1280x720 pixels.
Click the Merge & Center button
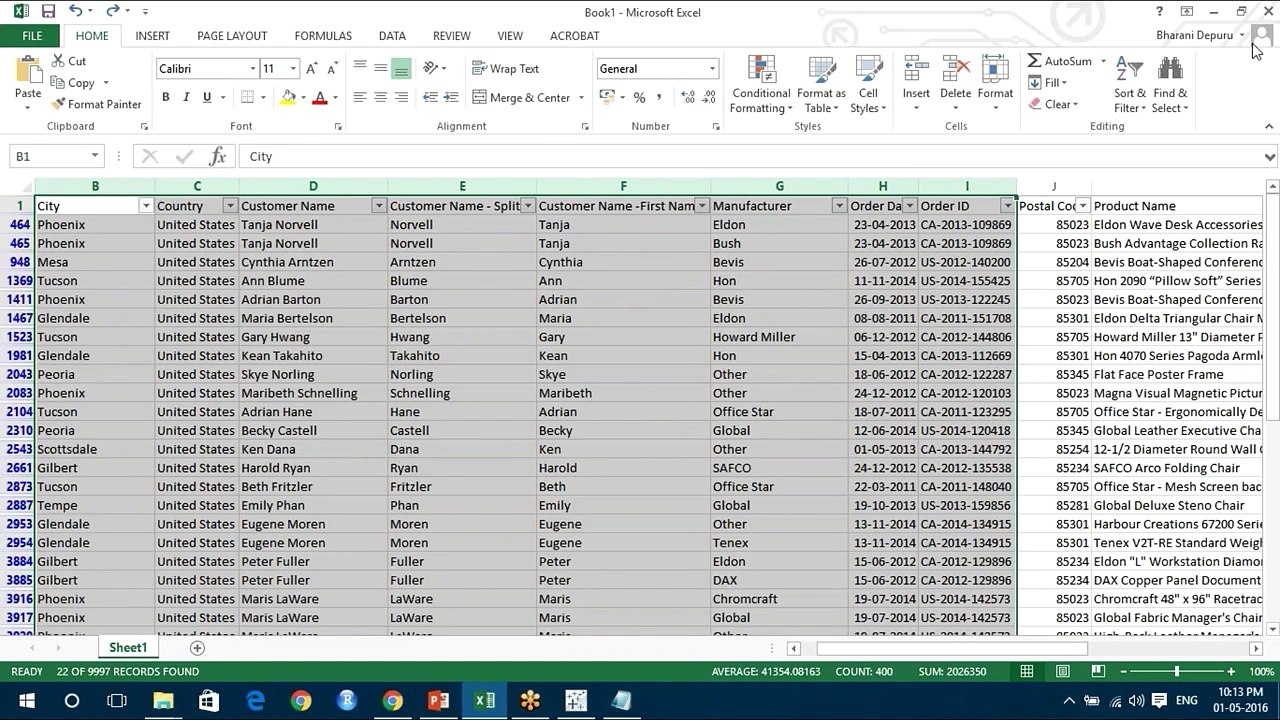pyautogui.click(x=521, y=97)
